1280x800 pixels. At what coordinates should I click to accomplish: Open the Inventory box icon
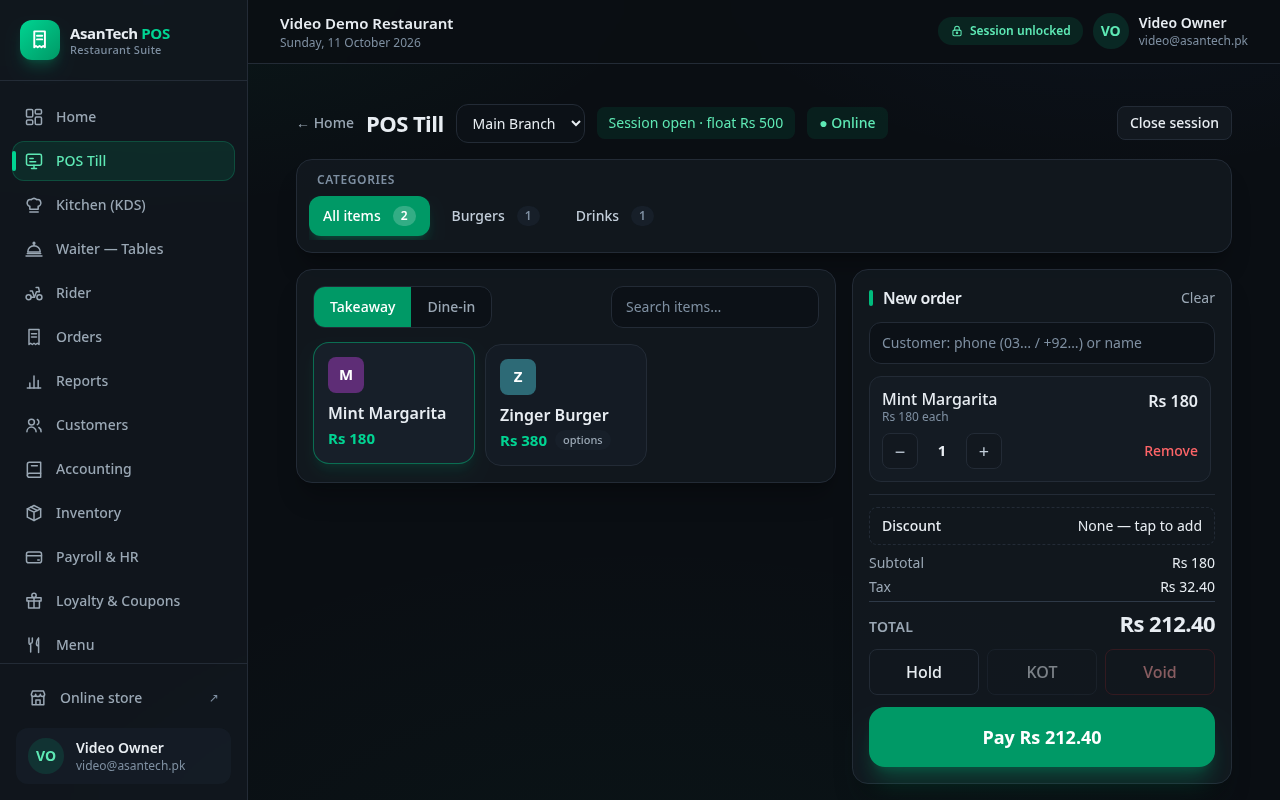pyautogui.click(x=34, y=513)
